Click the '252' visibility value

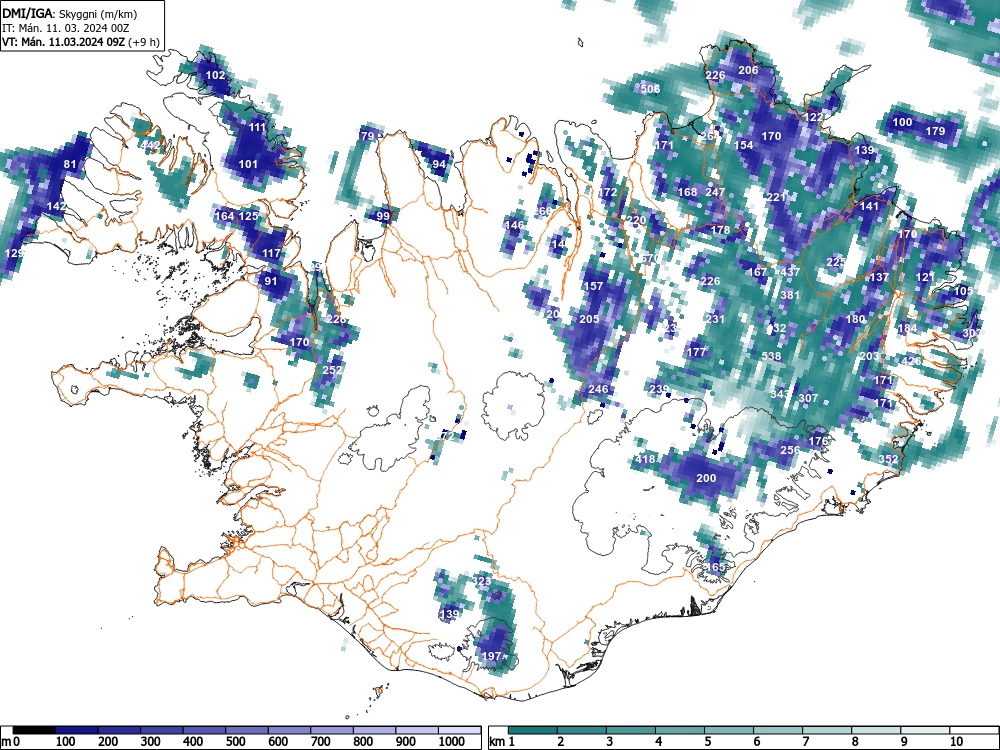click(332, 369)
